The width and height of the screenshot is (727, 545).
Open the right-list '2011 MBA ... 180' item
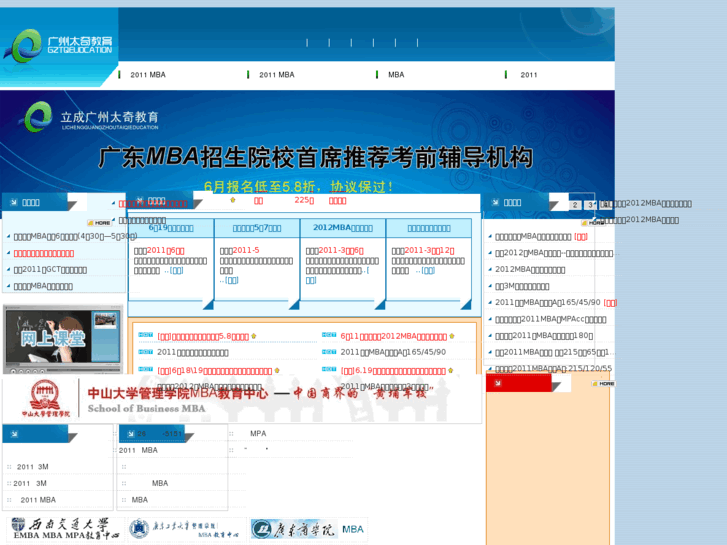coord(544,335)
